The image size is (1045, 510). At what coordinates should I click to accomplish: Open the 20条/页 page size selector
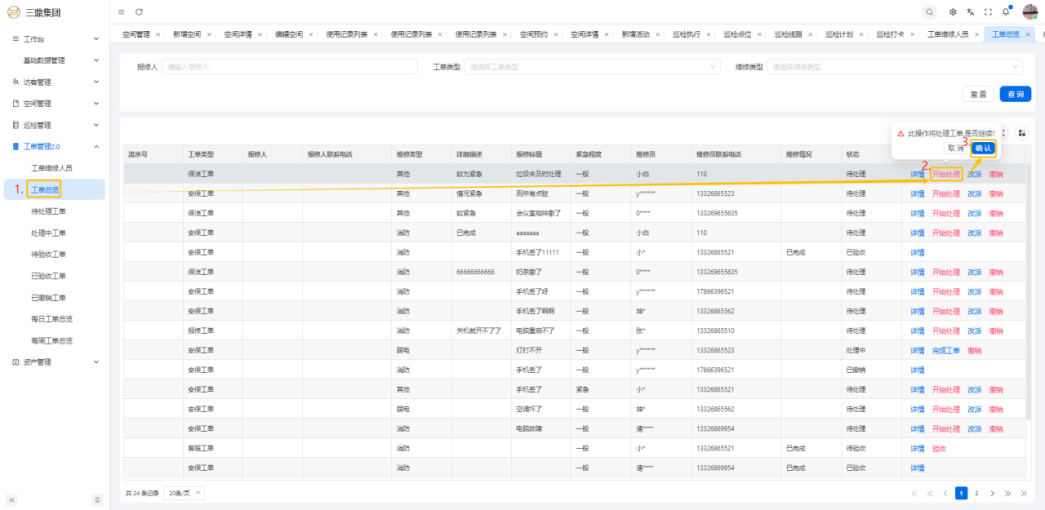point(185,493)
